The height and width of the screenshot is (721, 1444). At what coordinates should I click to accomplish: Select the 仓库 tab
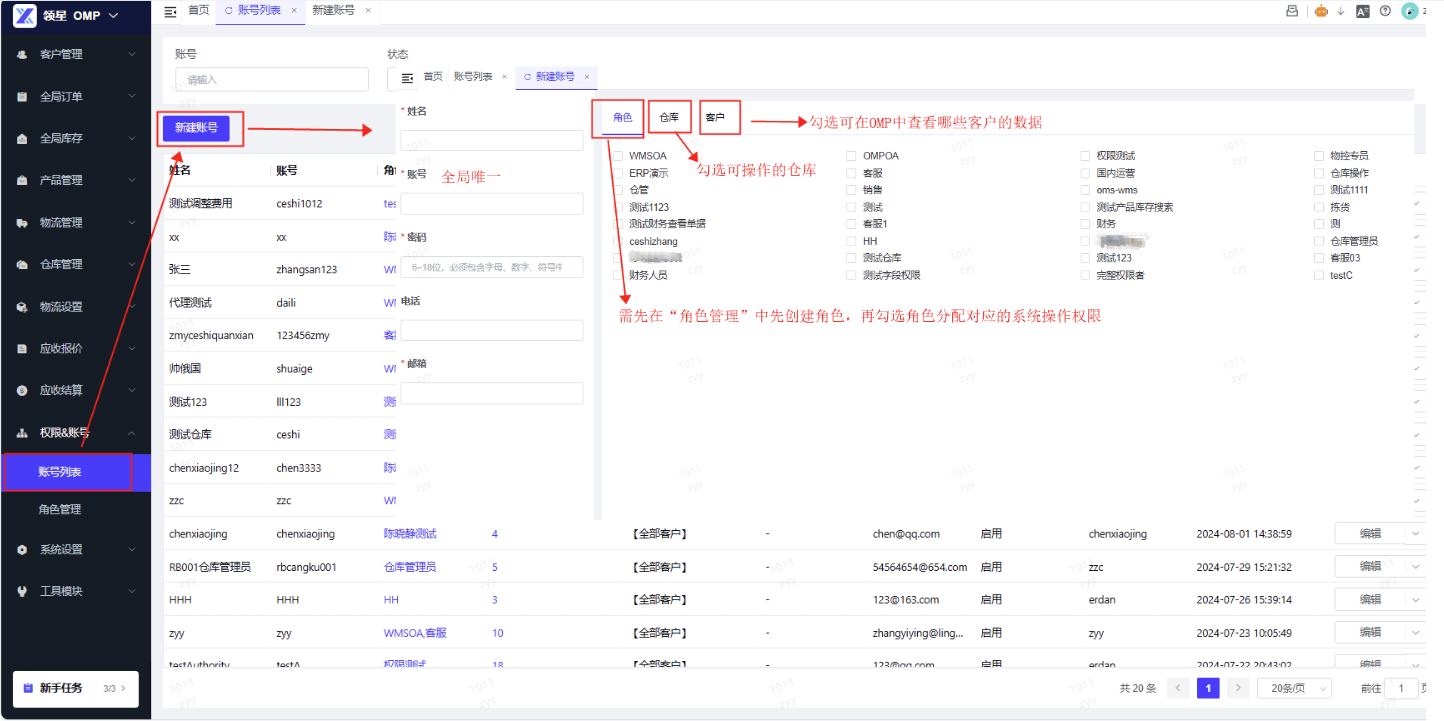click(x=668, y=118)
